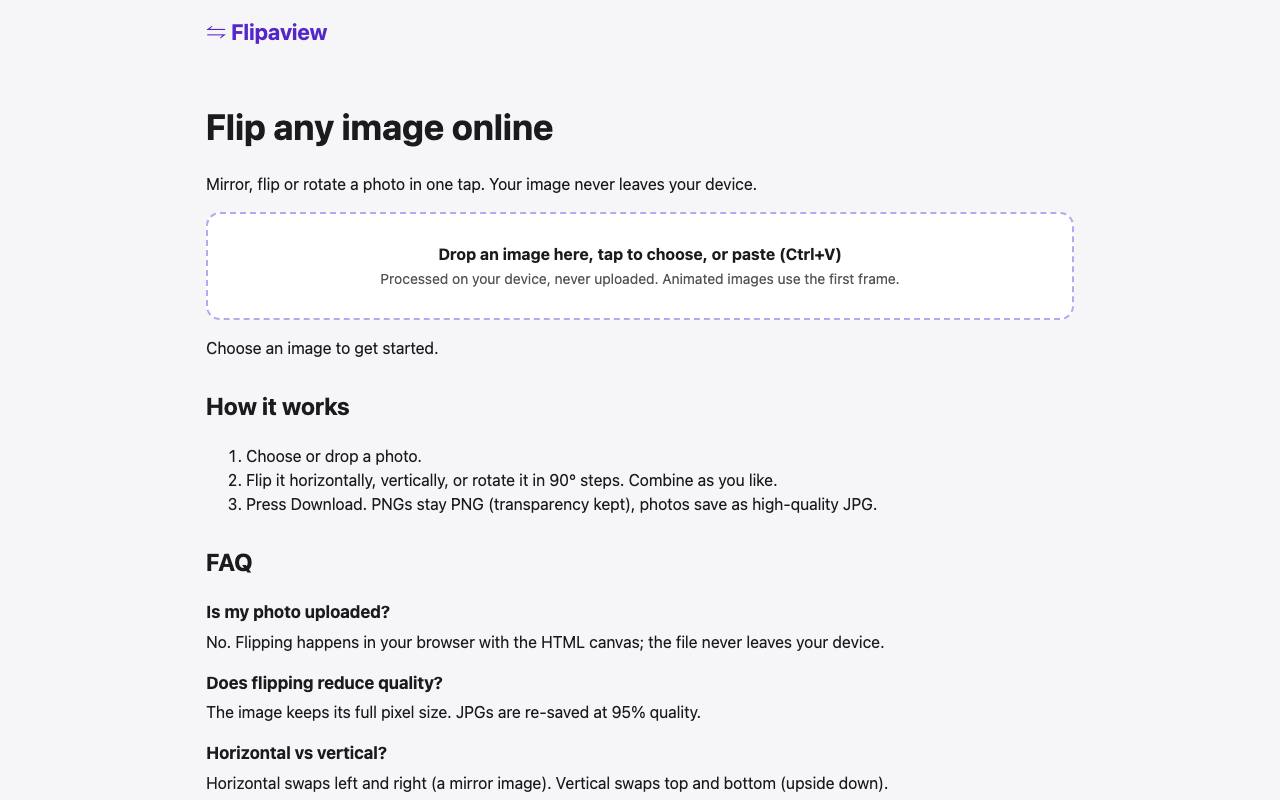
Task: Click the question 'Does flipping reduce quality?'
Action: [x=324, y=683]
